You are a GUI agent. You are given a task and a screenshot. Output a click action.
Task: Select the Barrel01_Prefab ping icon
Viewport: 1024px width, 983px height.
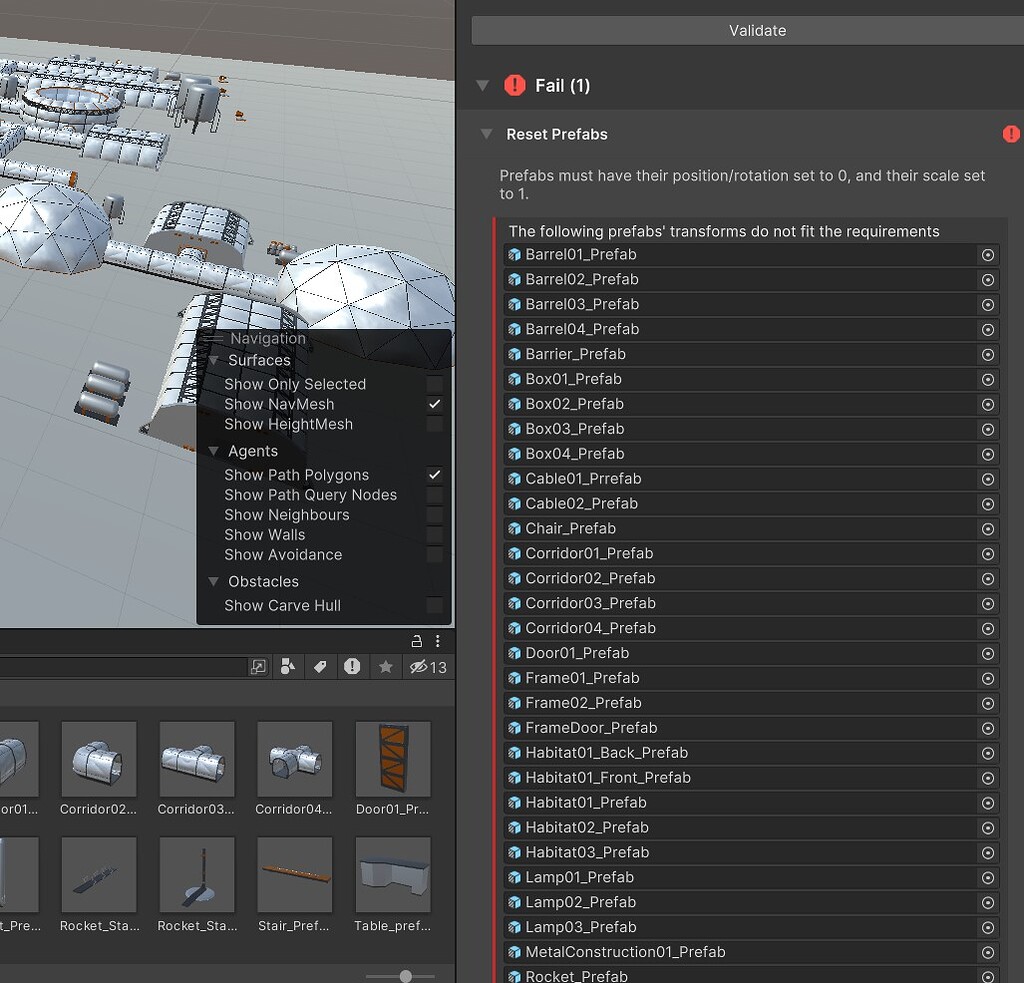coord(987,254)
